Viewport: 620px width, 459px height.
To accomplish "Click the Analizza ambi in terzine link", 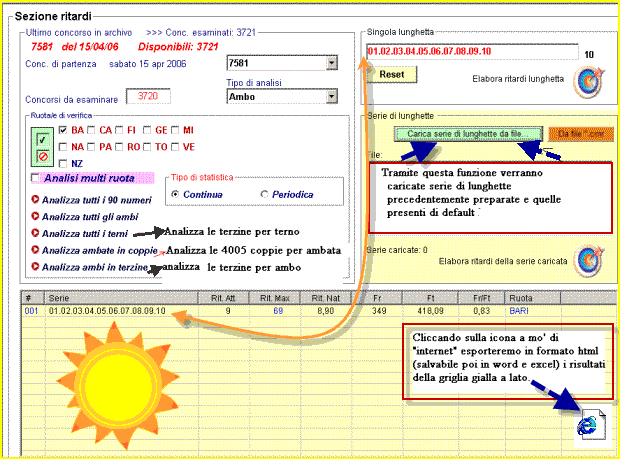I will 95,267.
